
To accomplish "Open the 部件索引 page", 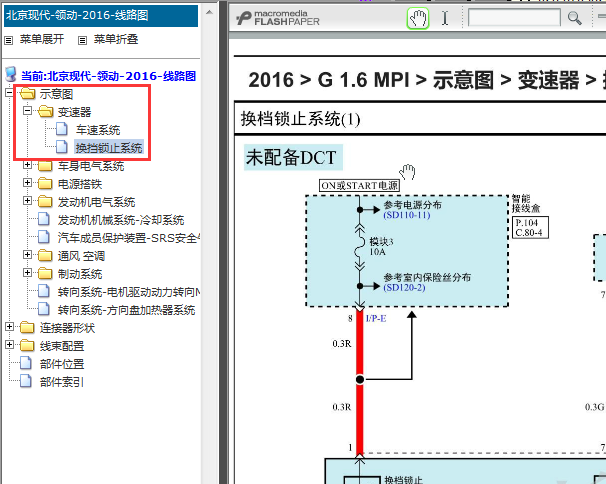I will [x=62, y=382].
